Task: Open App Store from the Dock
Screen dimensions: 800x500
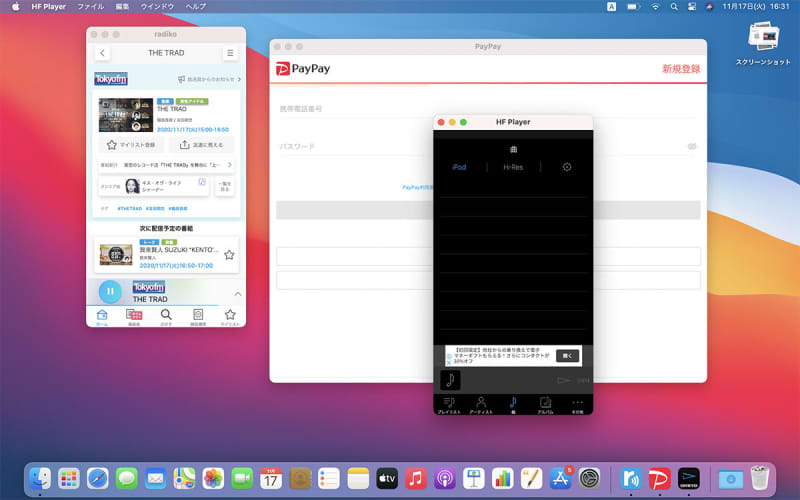Action: 560,479
